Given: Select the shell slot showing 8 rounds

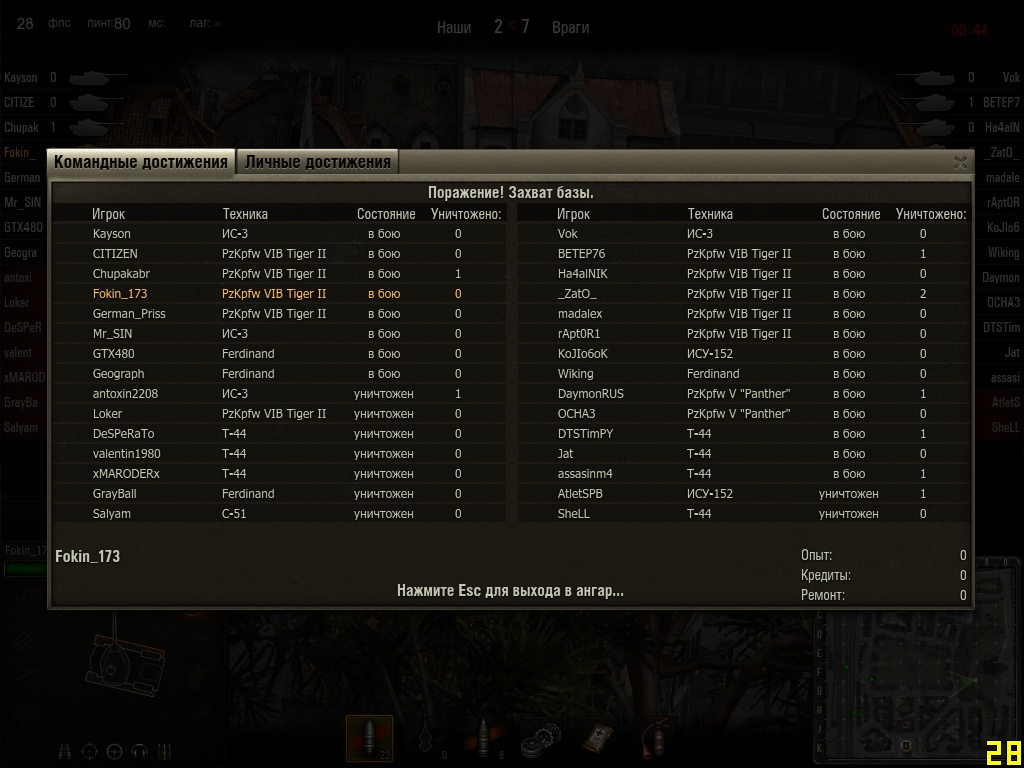Looking at the screenshot, I should (x=484, y=738).
